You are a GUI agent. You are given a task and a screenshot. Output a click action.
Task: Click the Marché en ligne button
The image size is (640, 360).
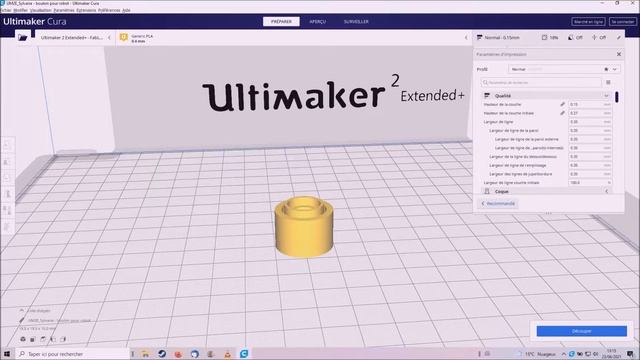[x=588, y=22]
